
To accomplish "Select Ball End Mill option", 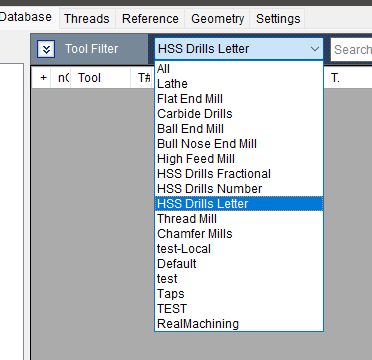I will [239, 129].
